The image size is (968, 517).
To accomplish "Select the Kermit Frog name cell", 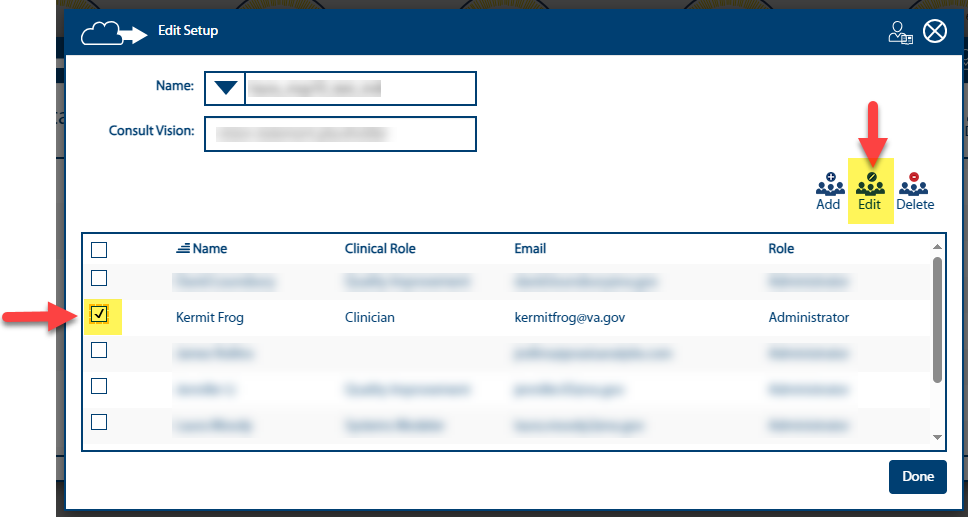I will pyautogui.click(x=210, y=318).
